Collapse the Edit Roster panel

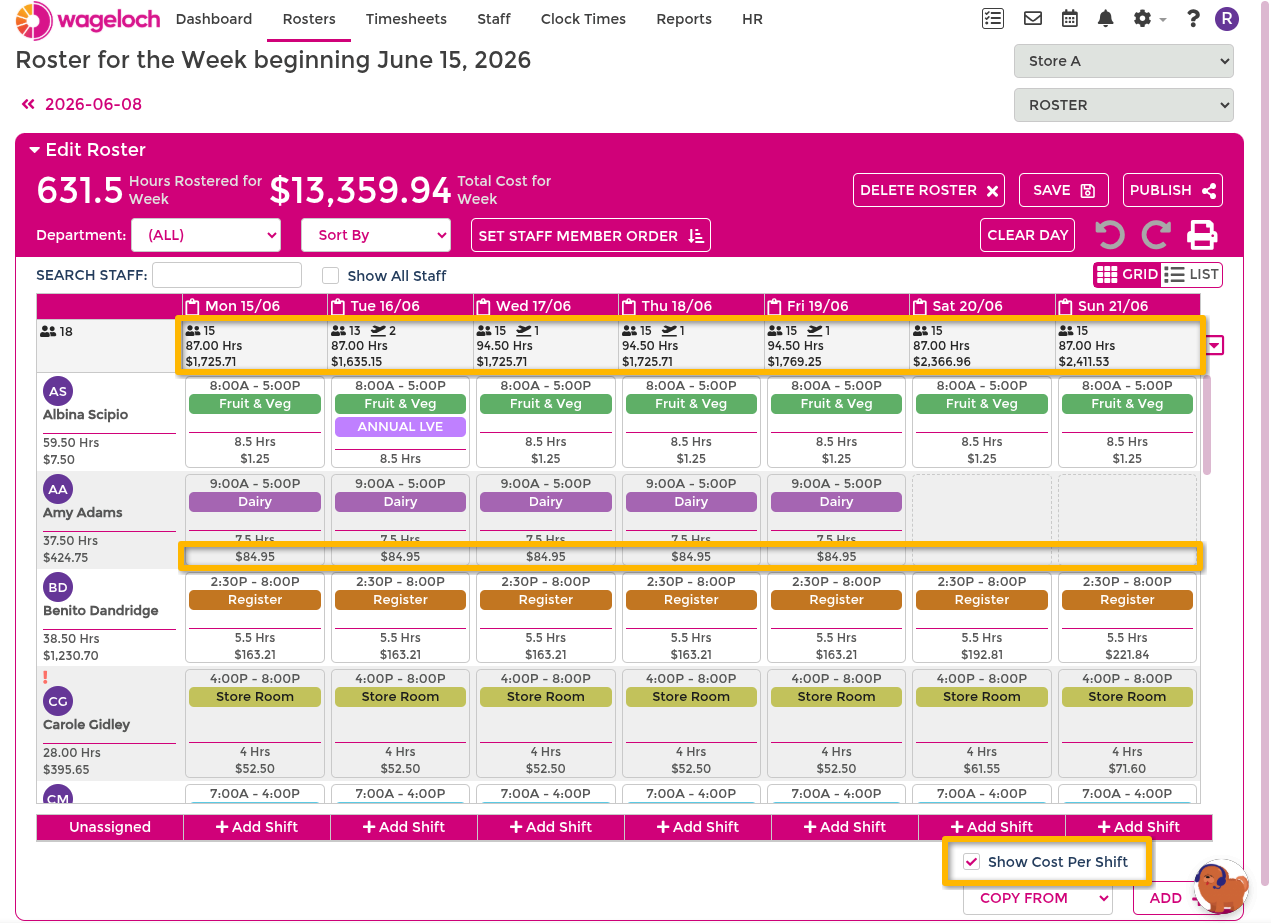[87, 150]
